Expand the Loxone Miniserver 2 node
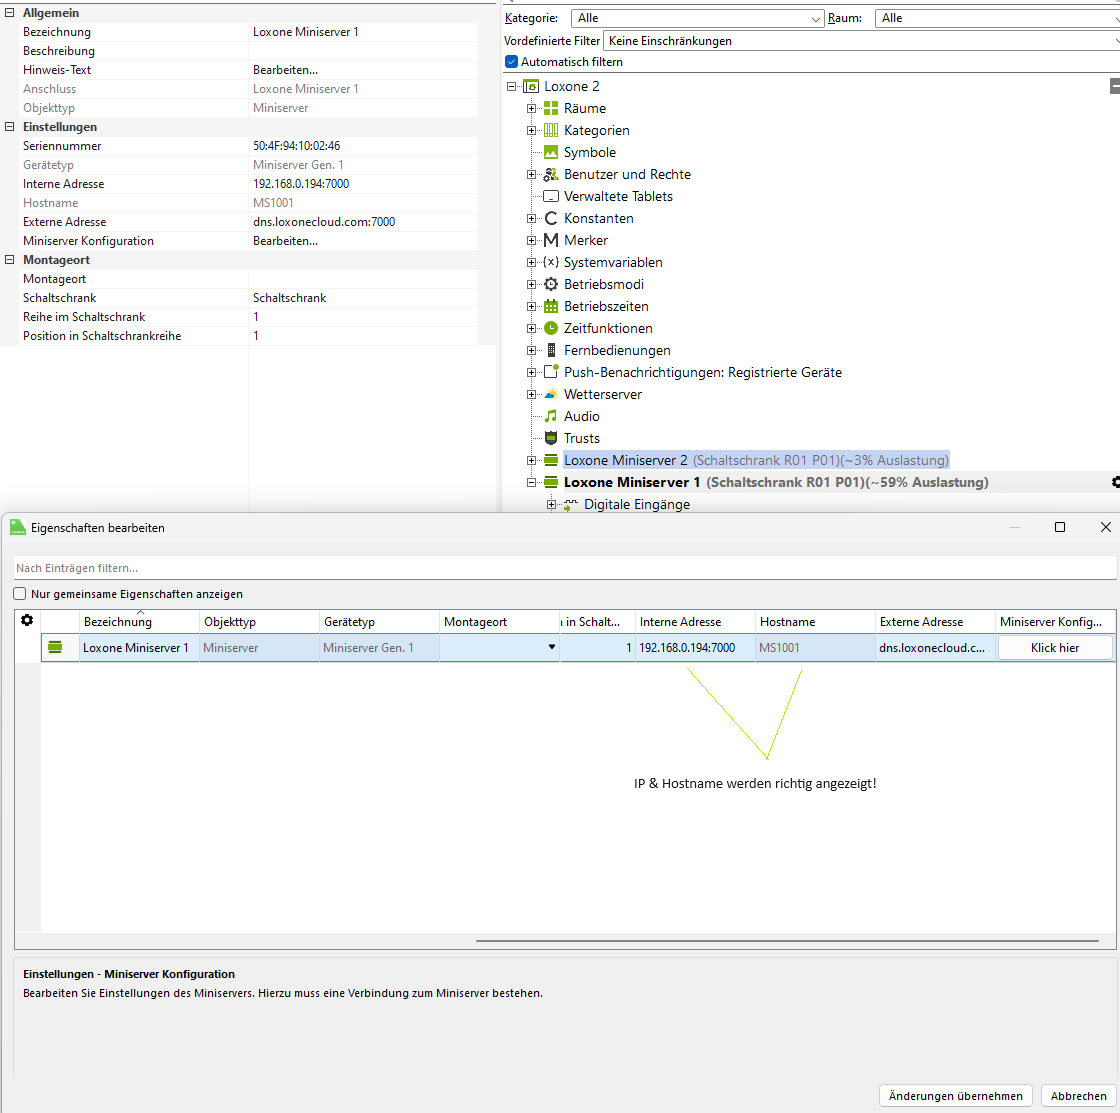 (x=531, y=461)
